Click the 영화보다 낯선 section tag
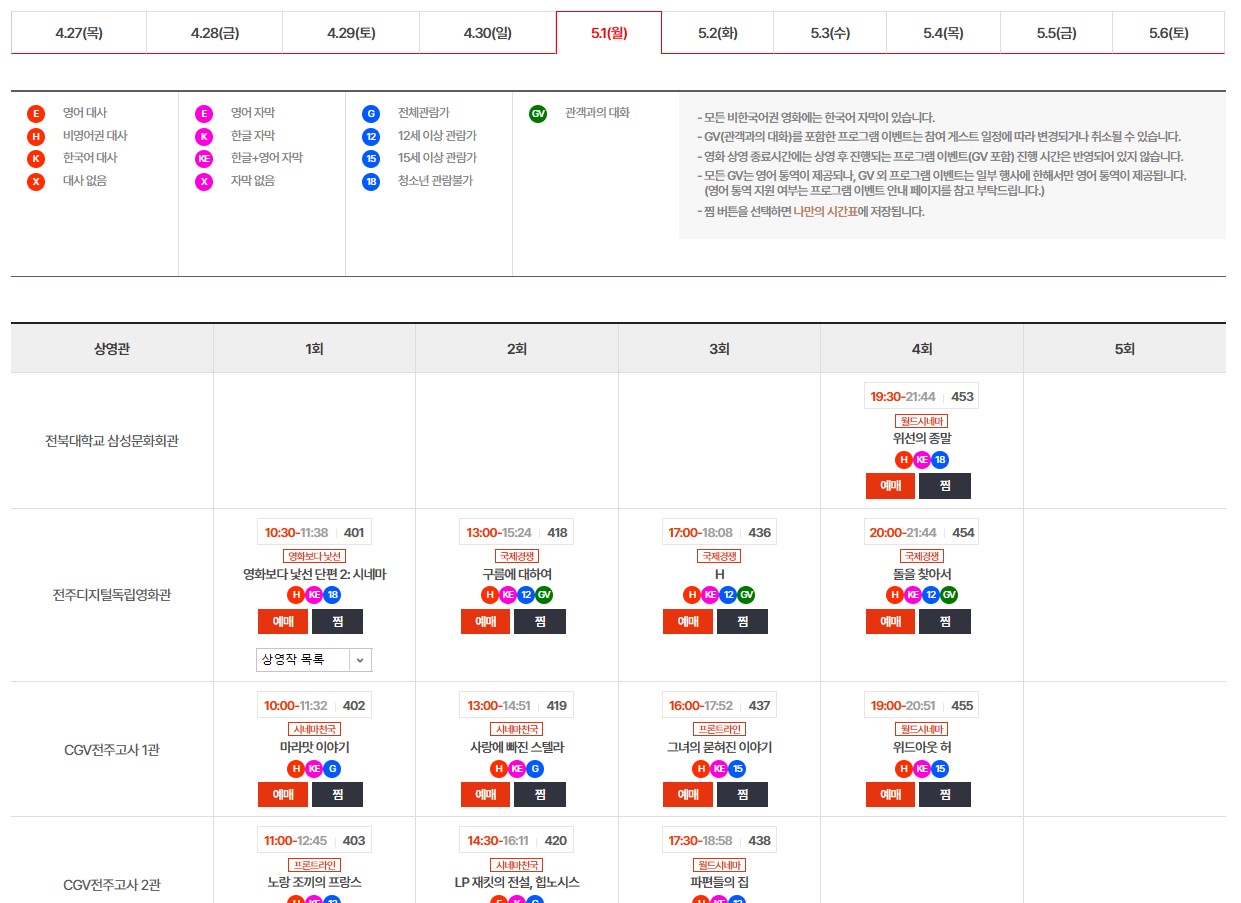The width and height of the screenshot is (1241, 903). 314,556
